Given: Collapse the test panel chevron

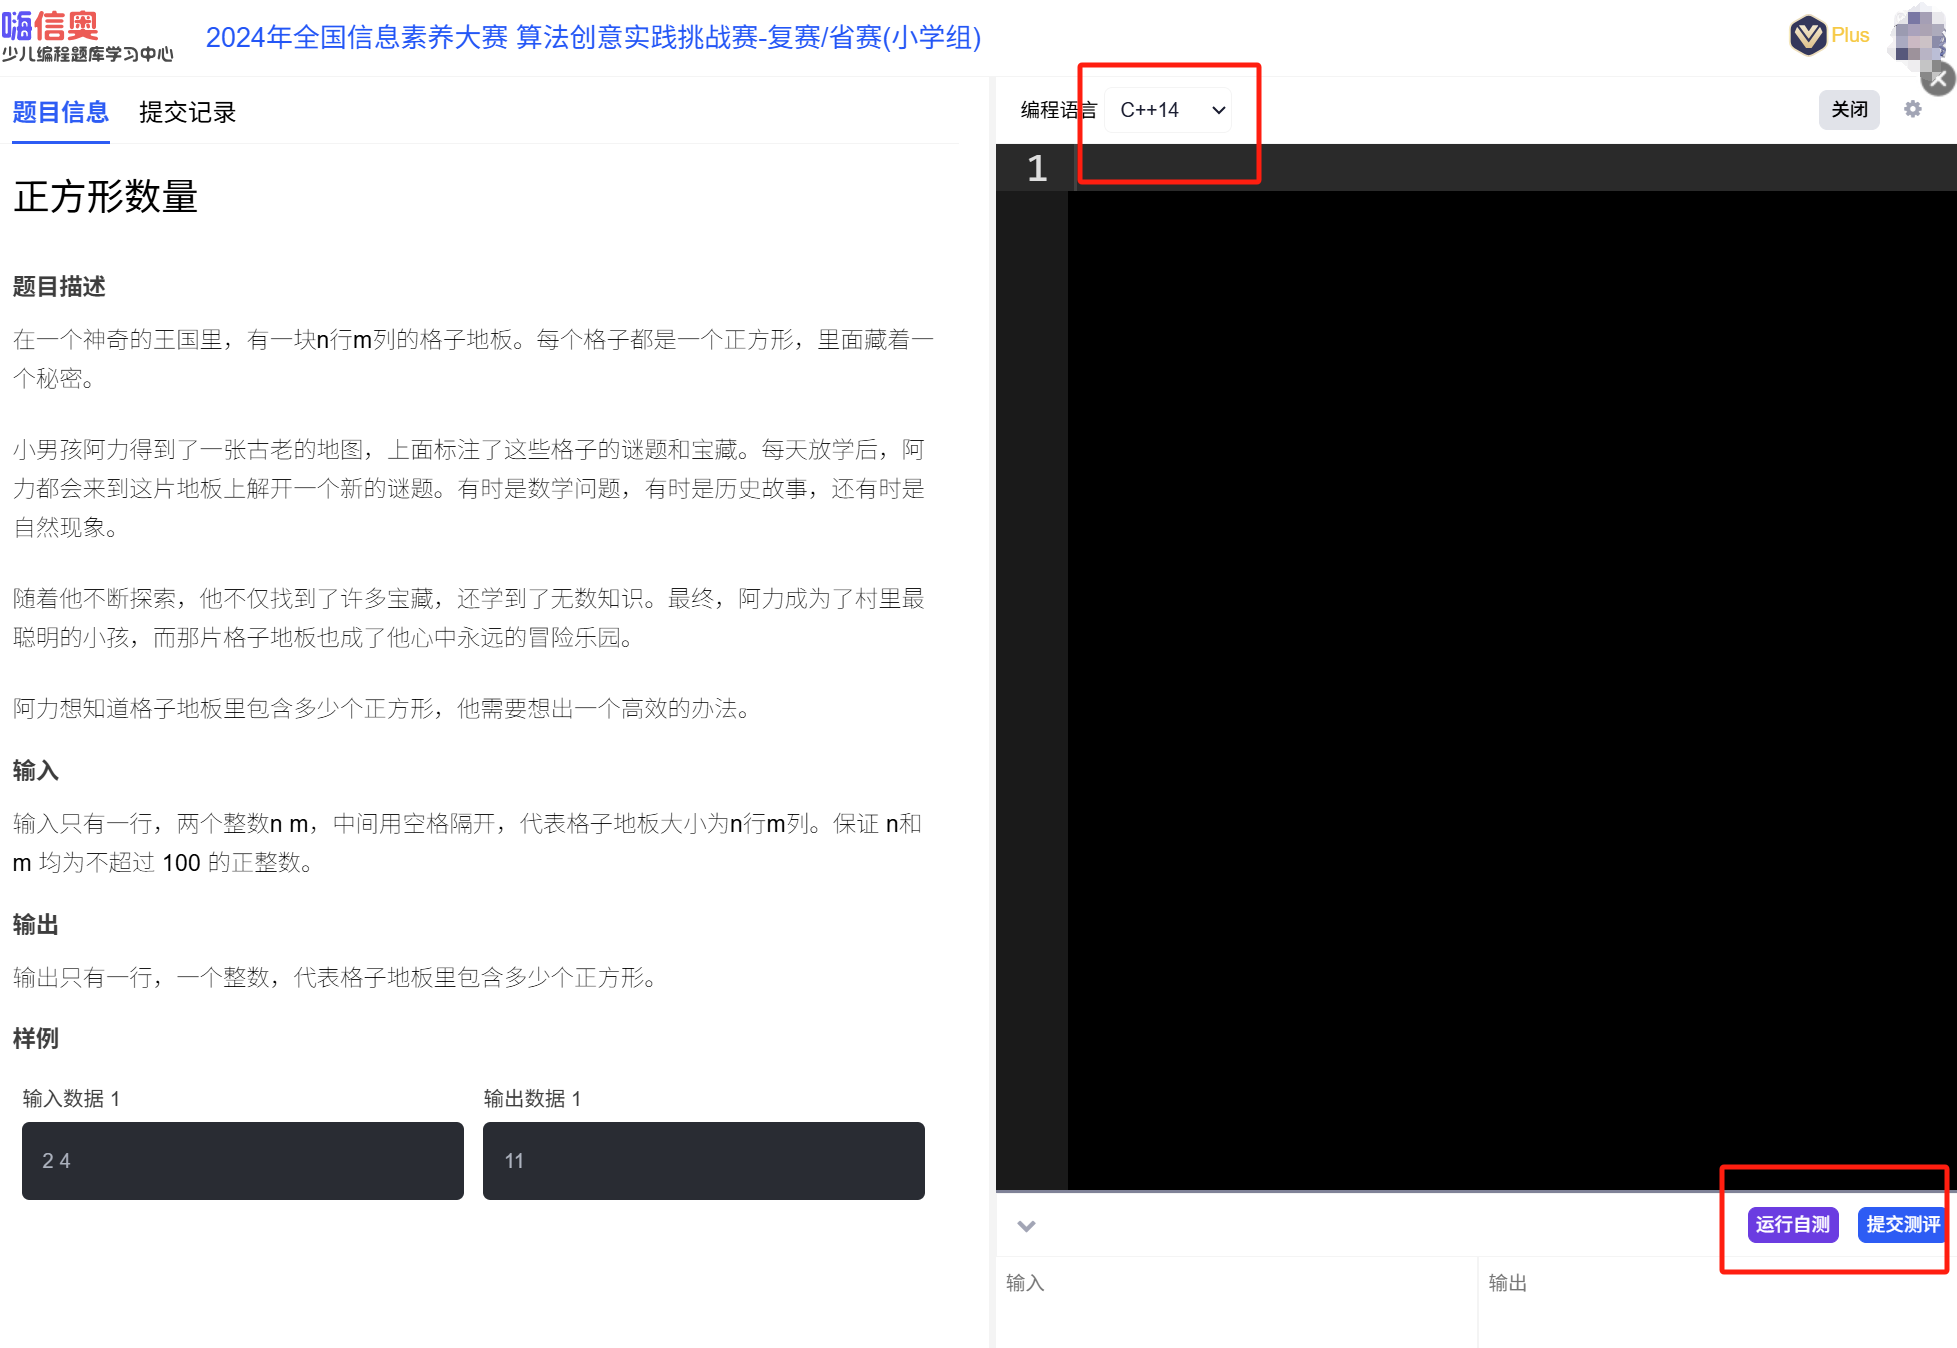Looking at the screenshot, I should point(1026,1226).
